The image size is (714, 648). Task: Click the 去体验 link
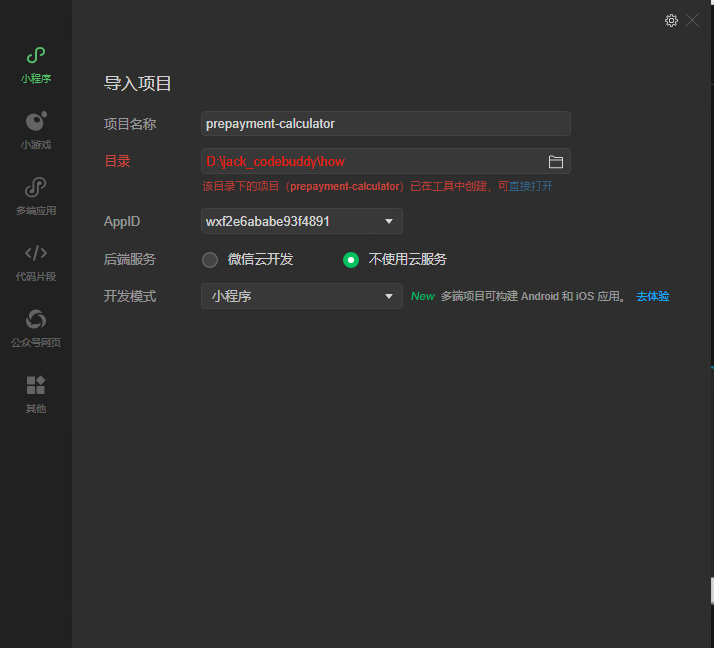652,296
